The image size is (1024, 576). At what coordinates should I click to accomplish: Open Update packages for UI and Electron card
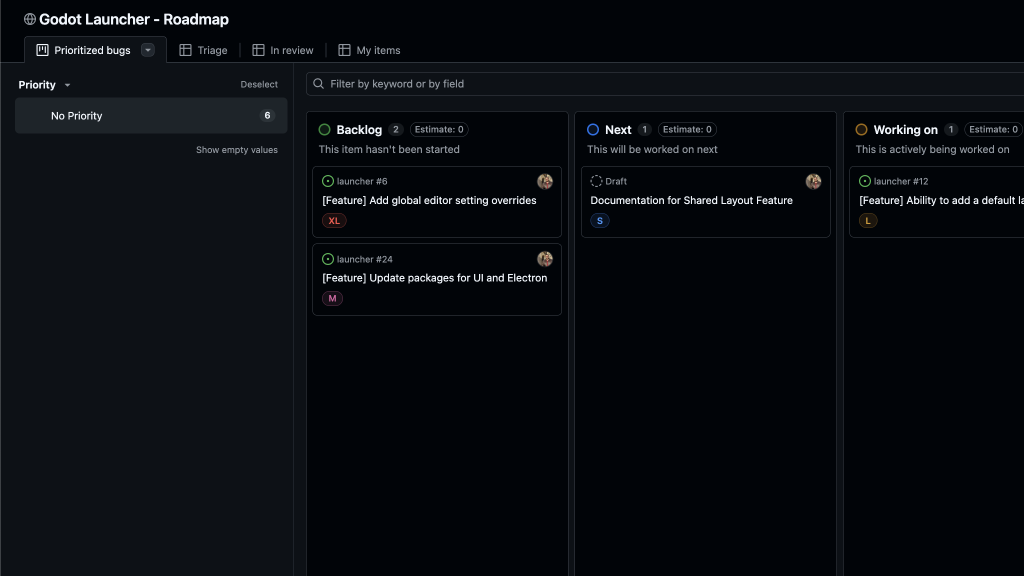[x=434, y=278]
